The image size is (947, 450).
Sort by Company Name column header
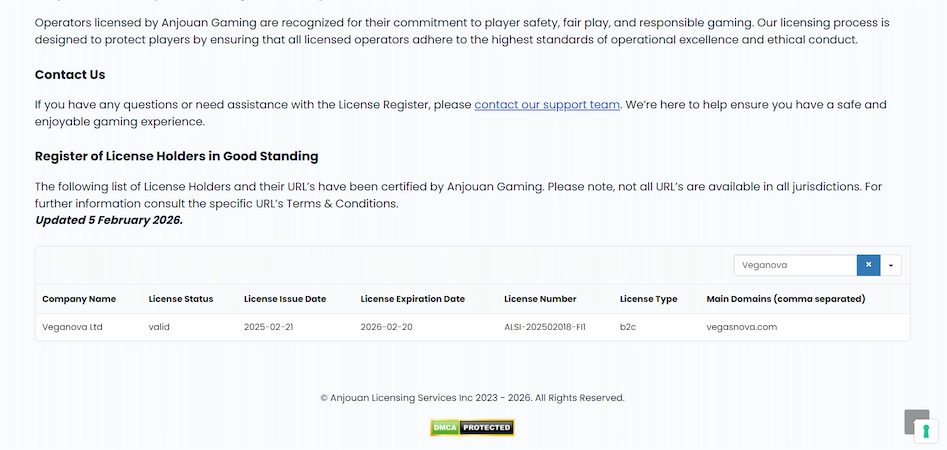point(79,299)
